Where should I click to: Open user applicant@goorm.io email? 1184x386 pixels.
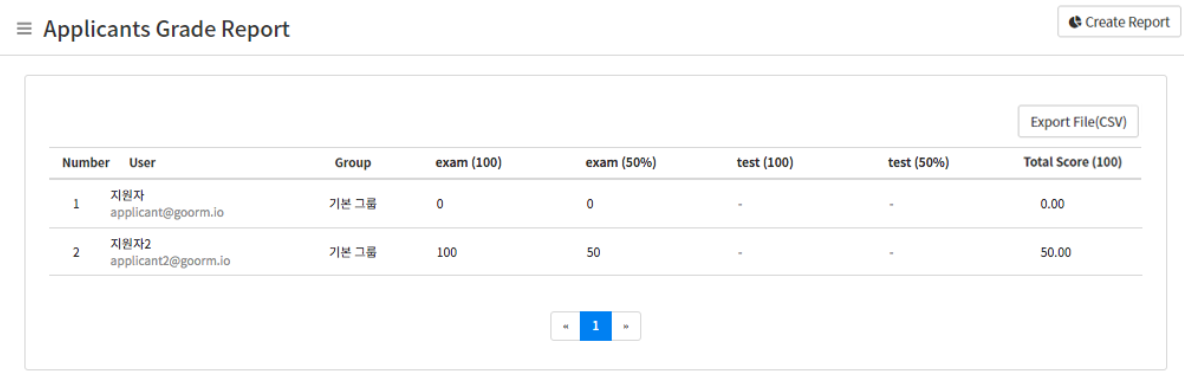coord(167,212)
